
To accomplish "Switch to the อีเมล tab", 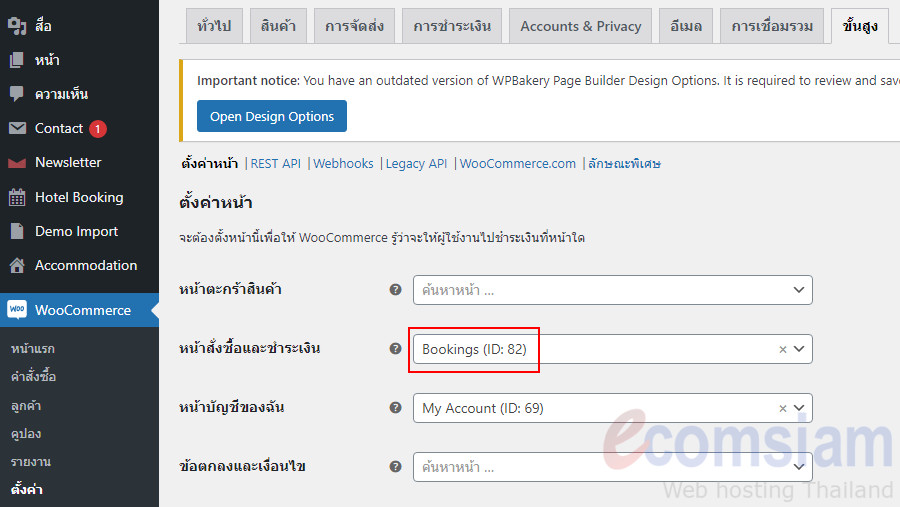I will 686,26.
